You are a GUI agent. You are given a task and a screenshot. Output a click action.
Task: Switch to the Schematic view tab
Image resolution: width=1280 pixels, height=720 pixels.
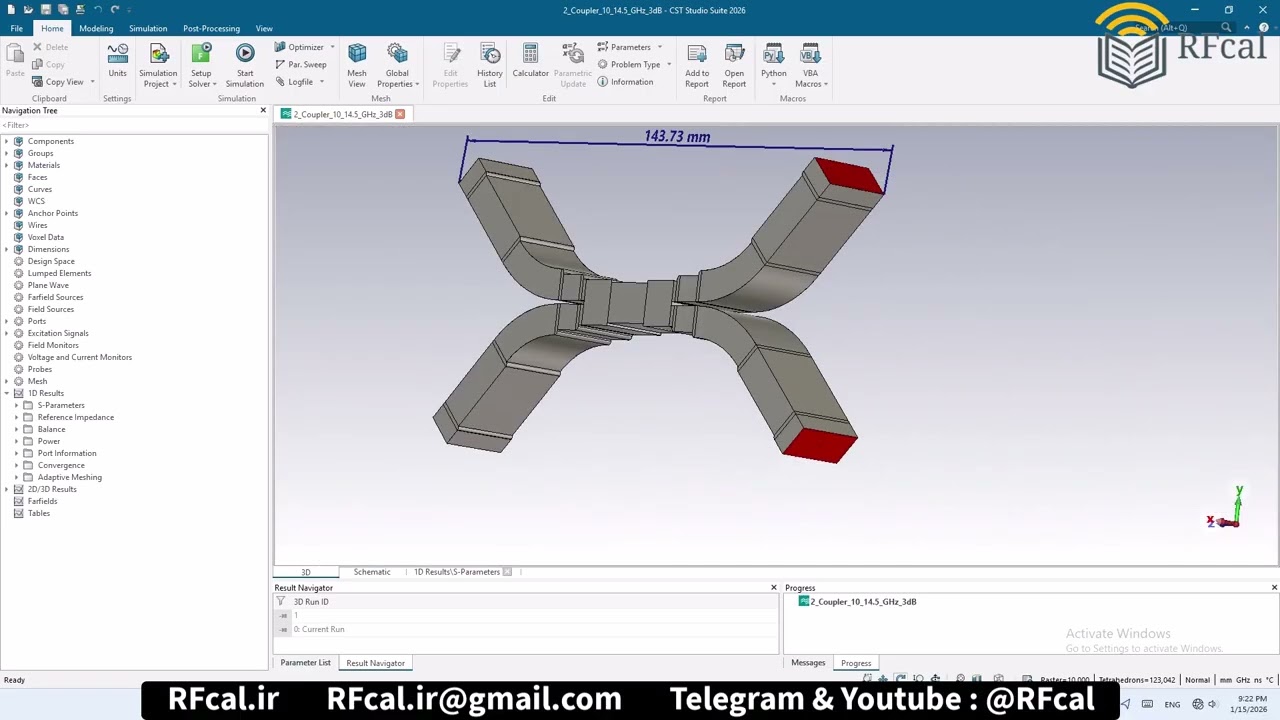click(x=372, y=572)
